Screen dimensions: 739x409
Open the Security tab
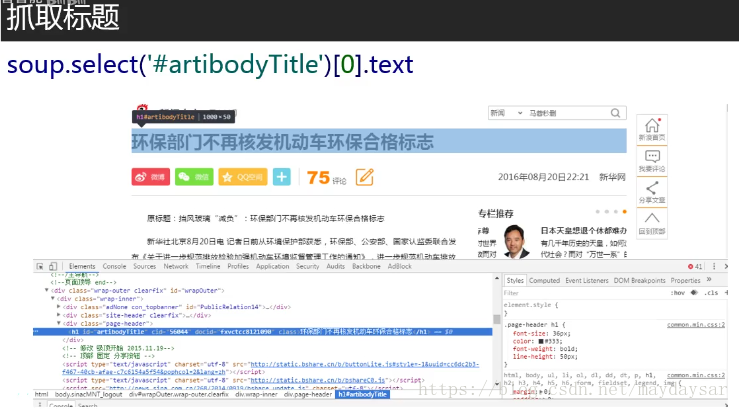click(x=308, y=266)
